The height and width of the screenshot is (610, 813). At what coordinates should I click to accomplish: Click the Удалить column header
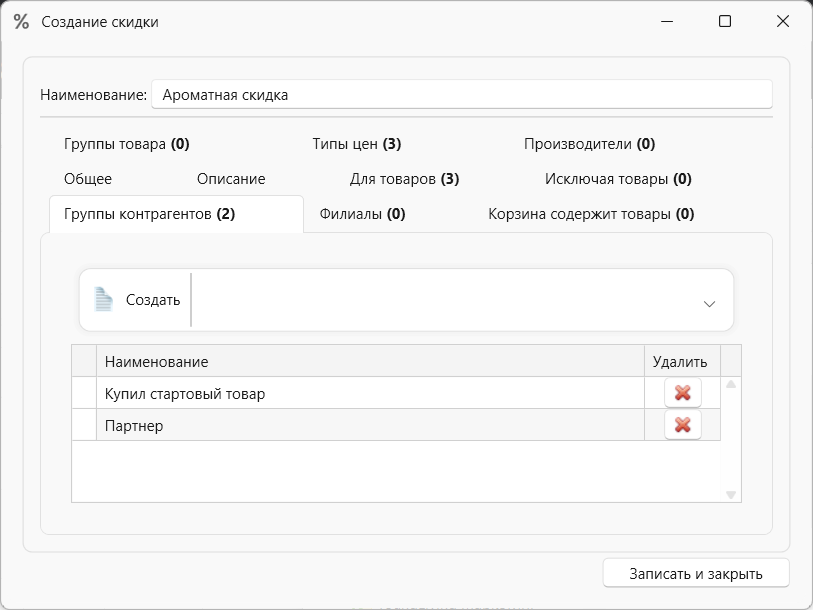coord(682,361)
